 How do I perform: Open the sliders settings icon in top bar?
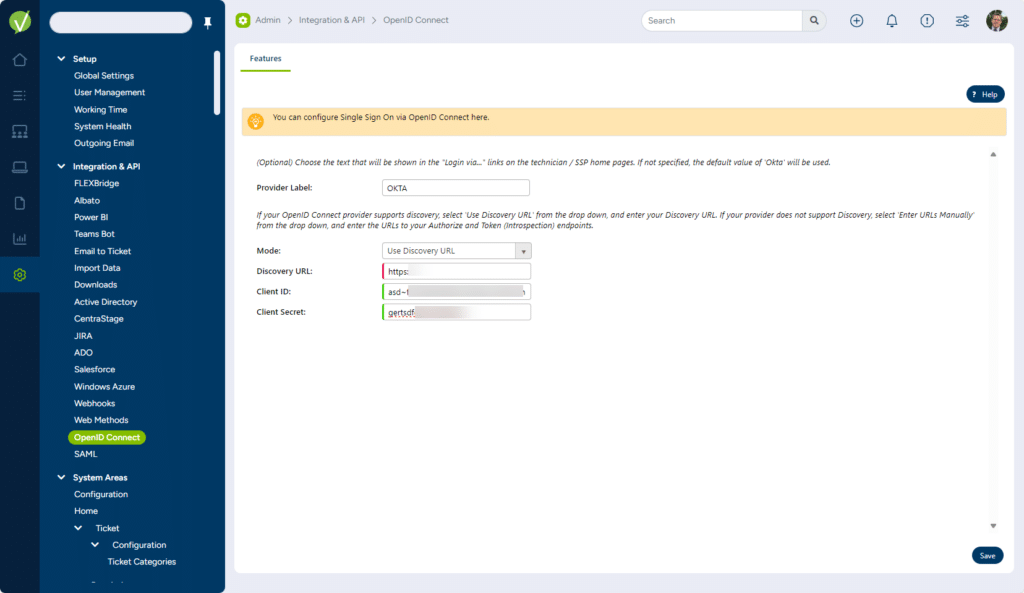962,21
